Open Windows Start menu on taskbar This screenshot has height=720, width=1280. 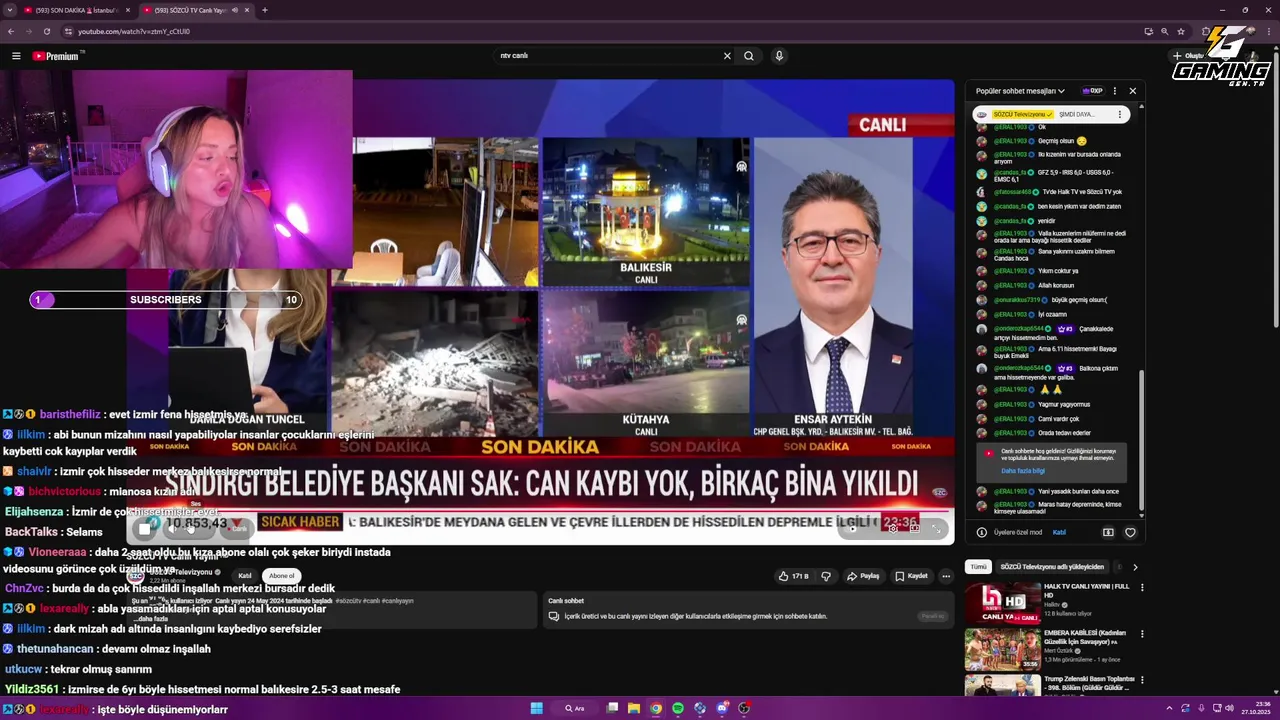pos(536,708)
